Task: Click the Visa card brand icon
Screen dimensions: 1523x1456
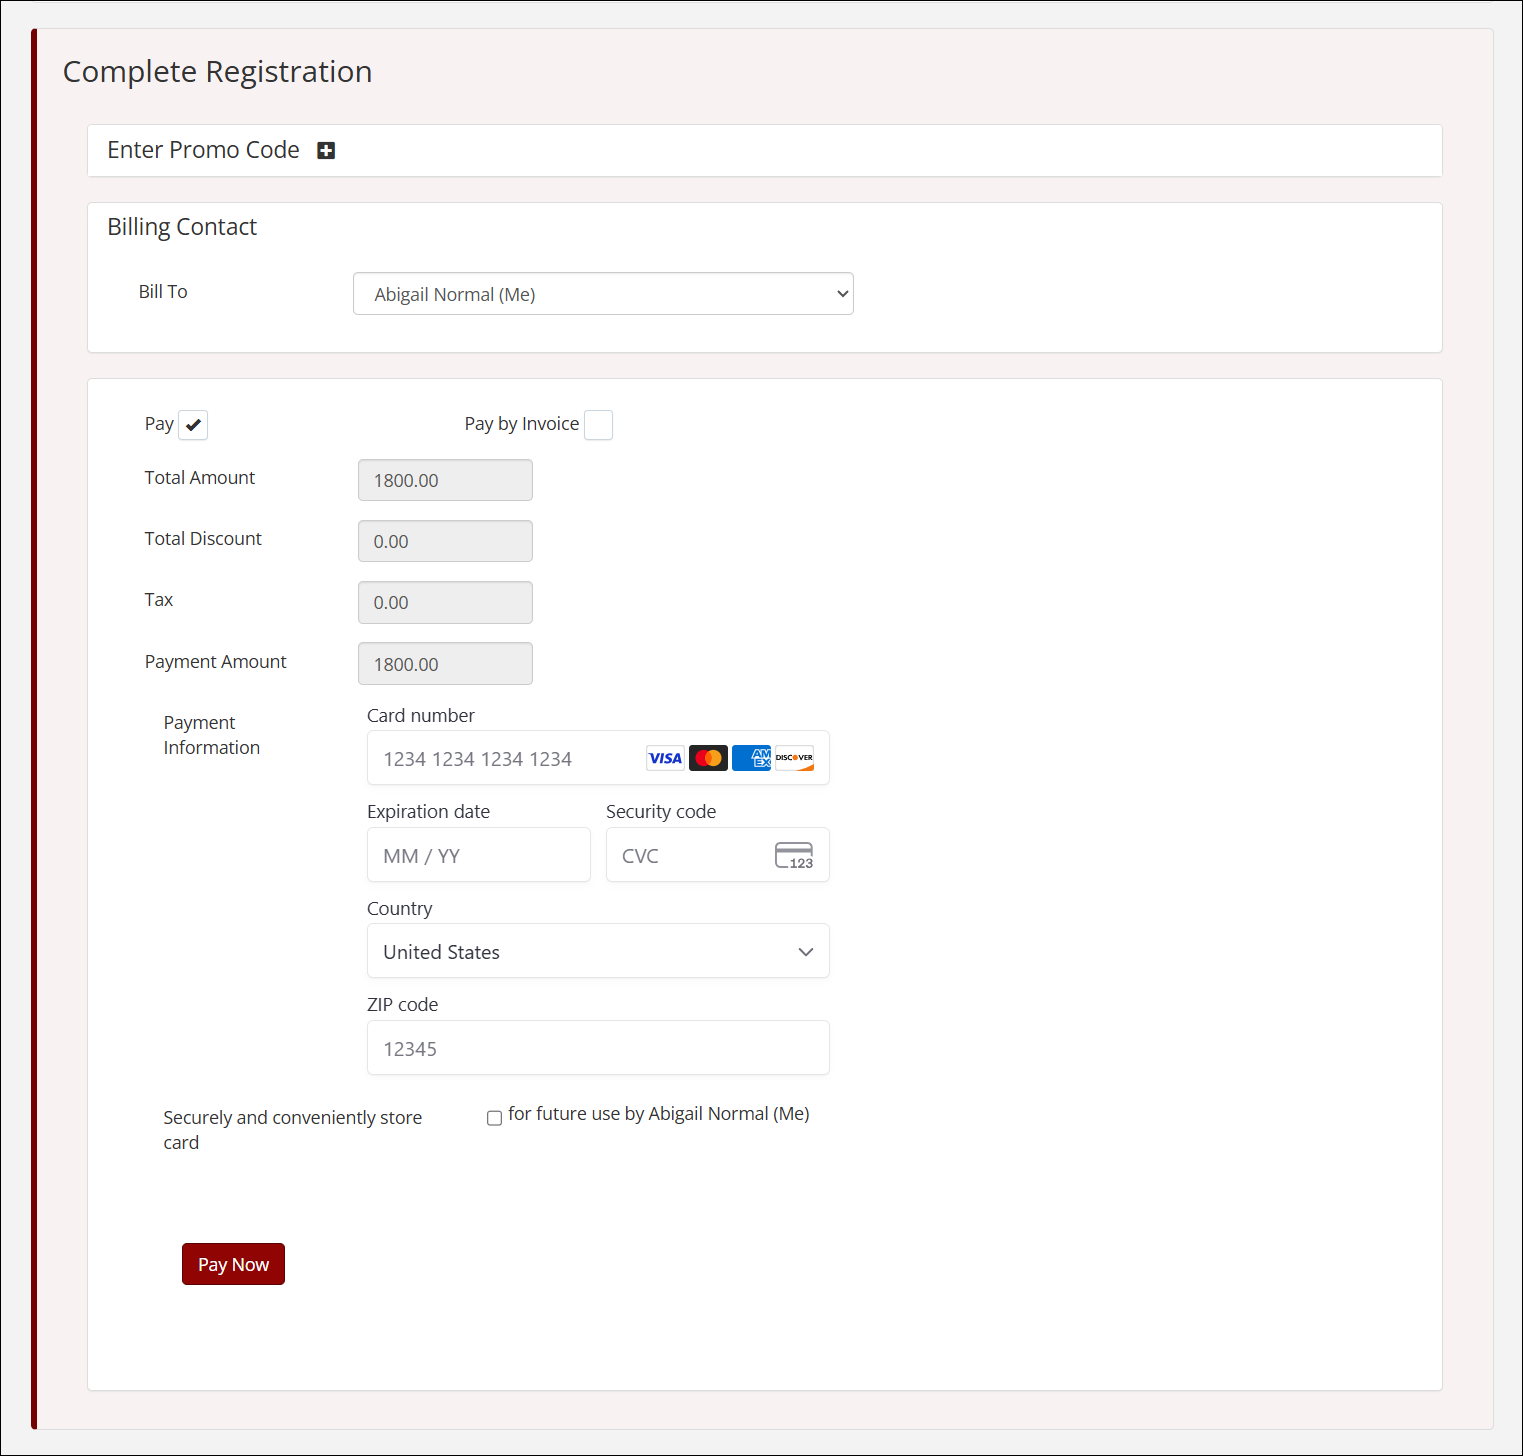Action: (664, 757)
